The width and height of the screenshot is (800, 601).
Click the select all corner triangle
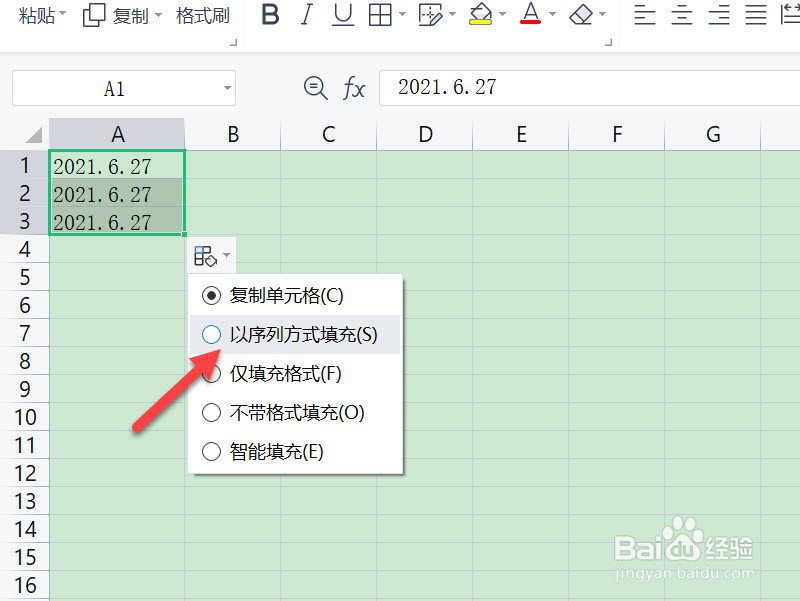pyautogui.click(x=34, y=135)
